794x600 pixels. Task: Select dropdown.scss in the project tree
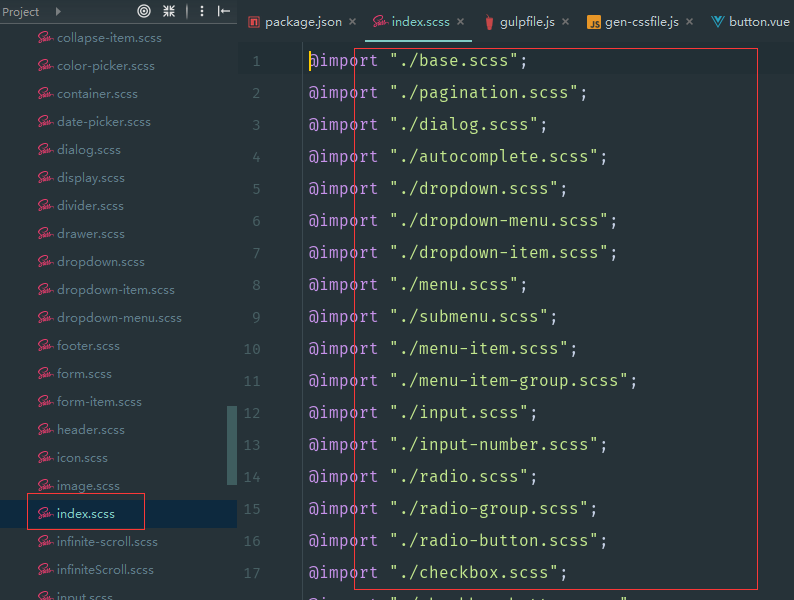tap(101, 262)
